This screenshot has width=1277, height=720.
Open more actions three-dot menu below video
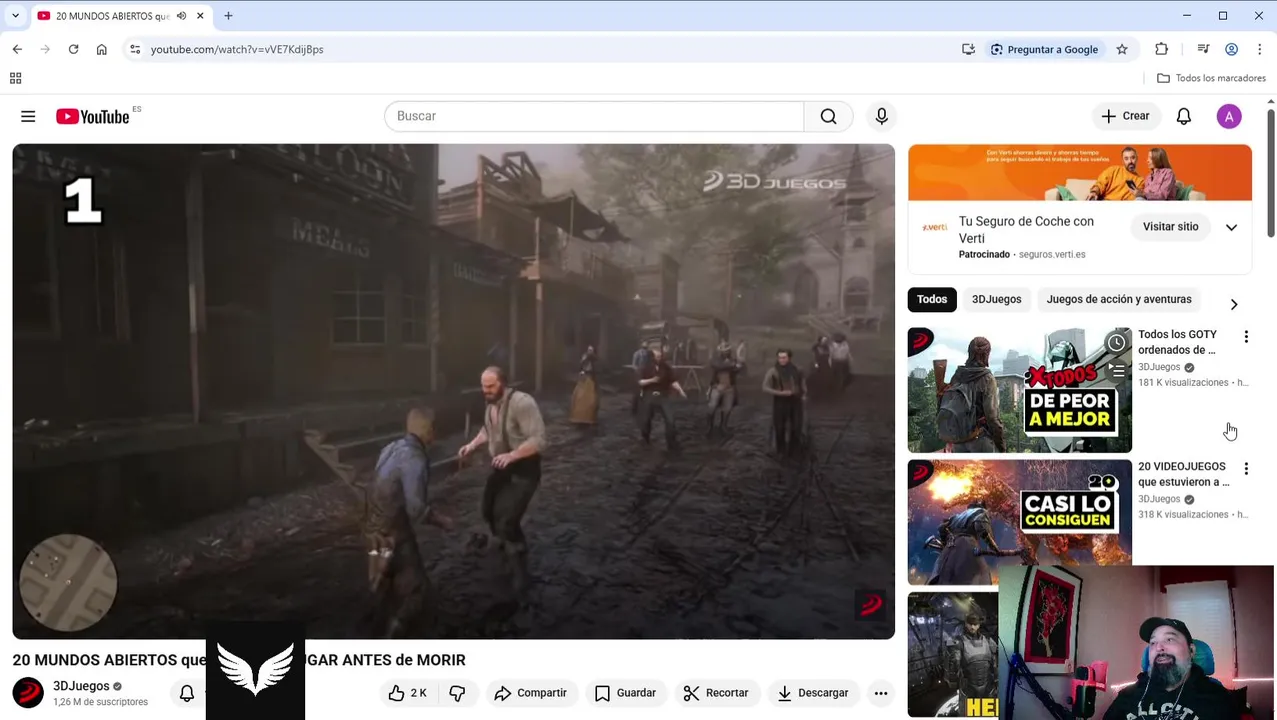(x=880, y=693)
